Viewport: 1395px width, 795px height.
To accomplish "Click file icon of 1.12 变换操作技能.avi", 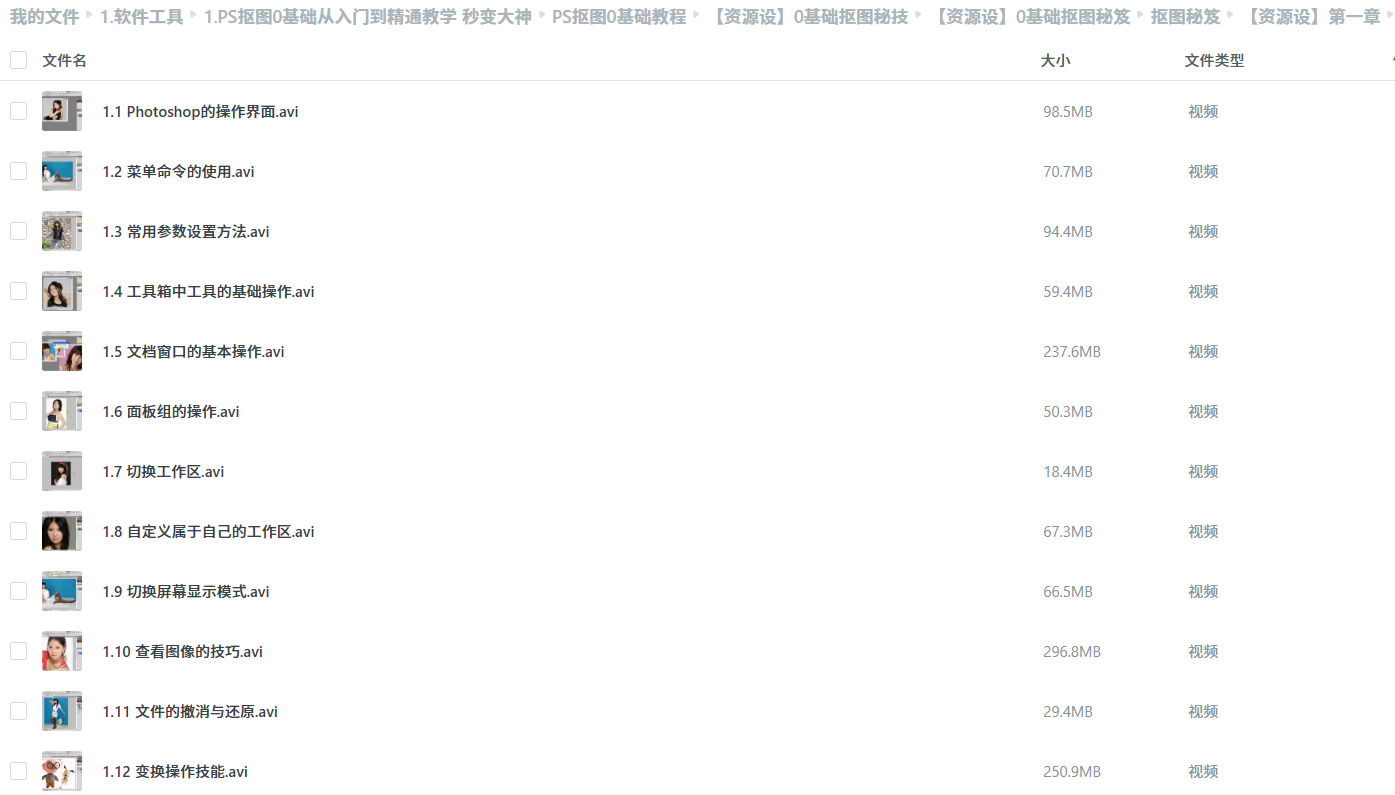I will coord(62,771).
